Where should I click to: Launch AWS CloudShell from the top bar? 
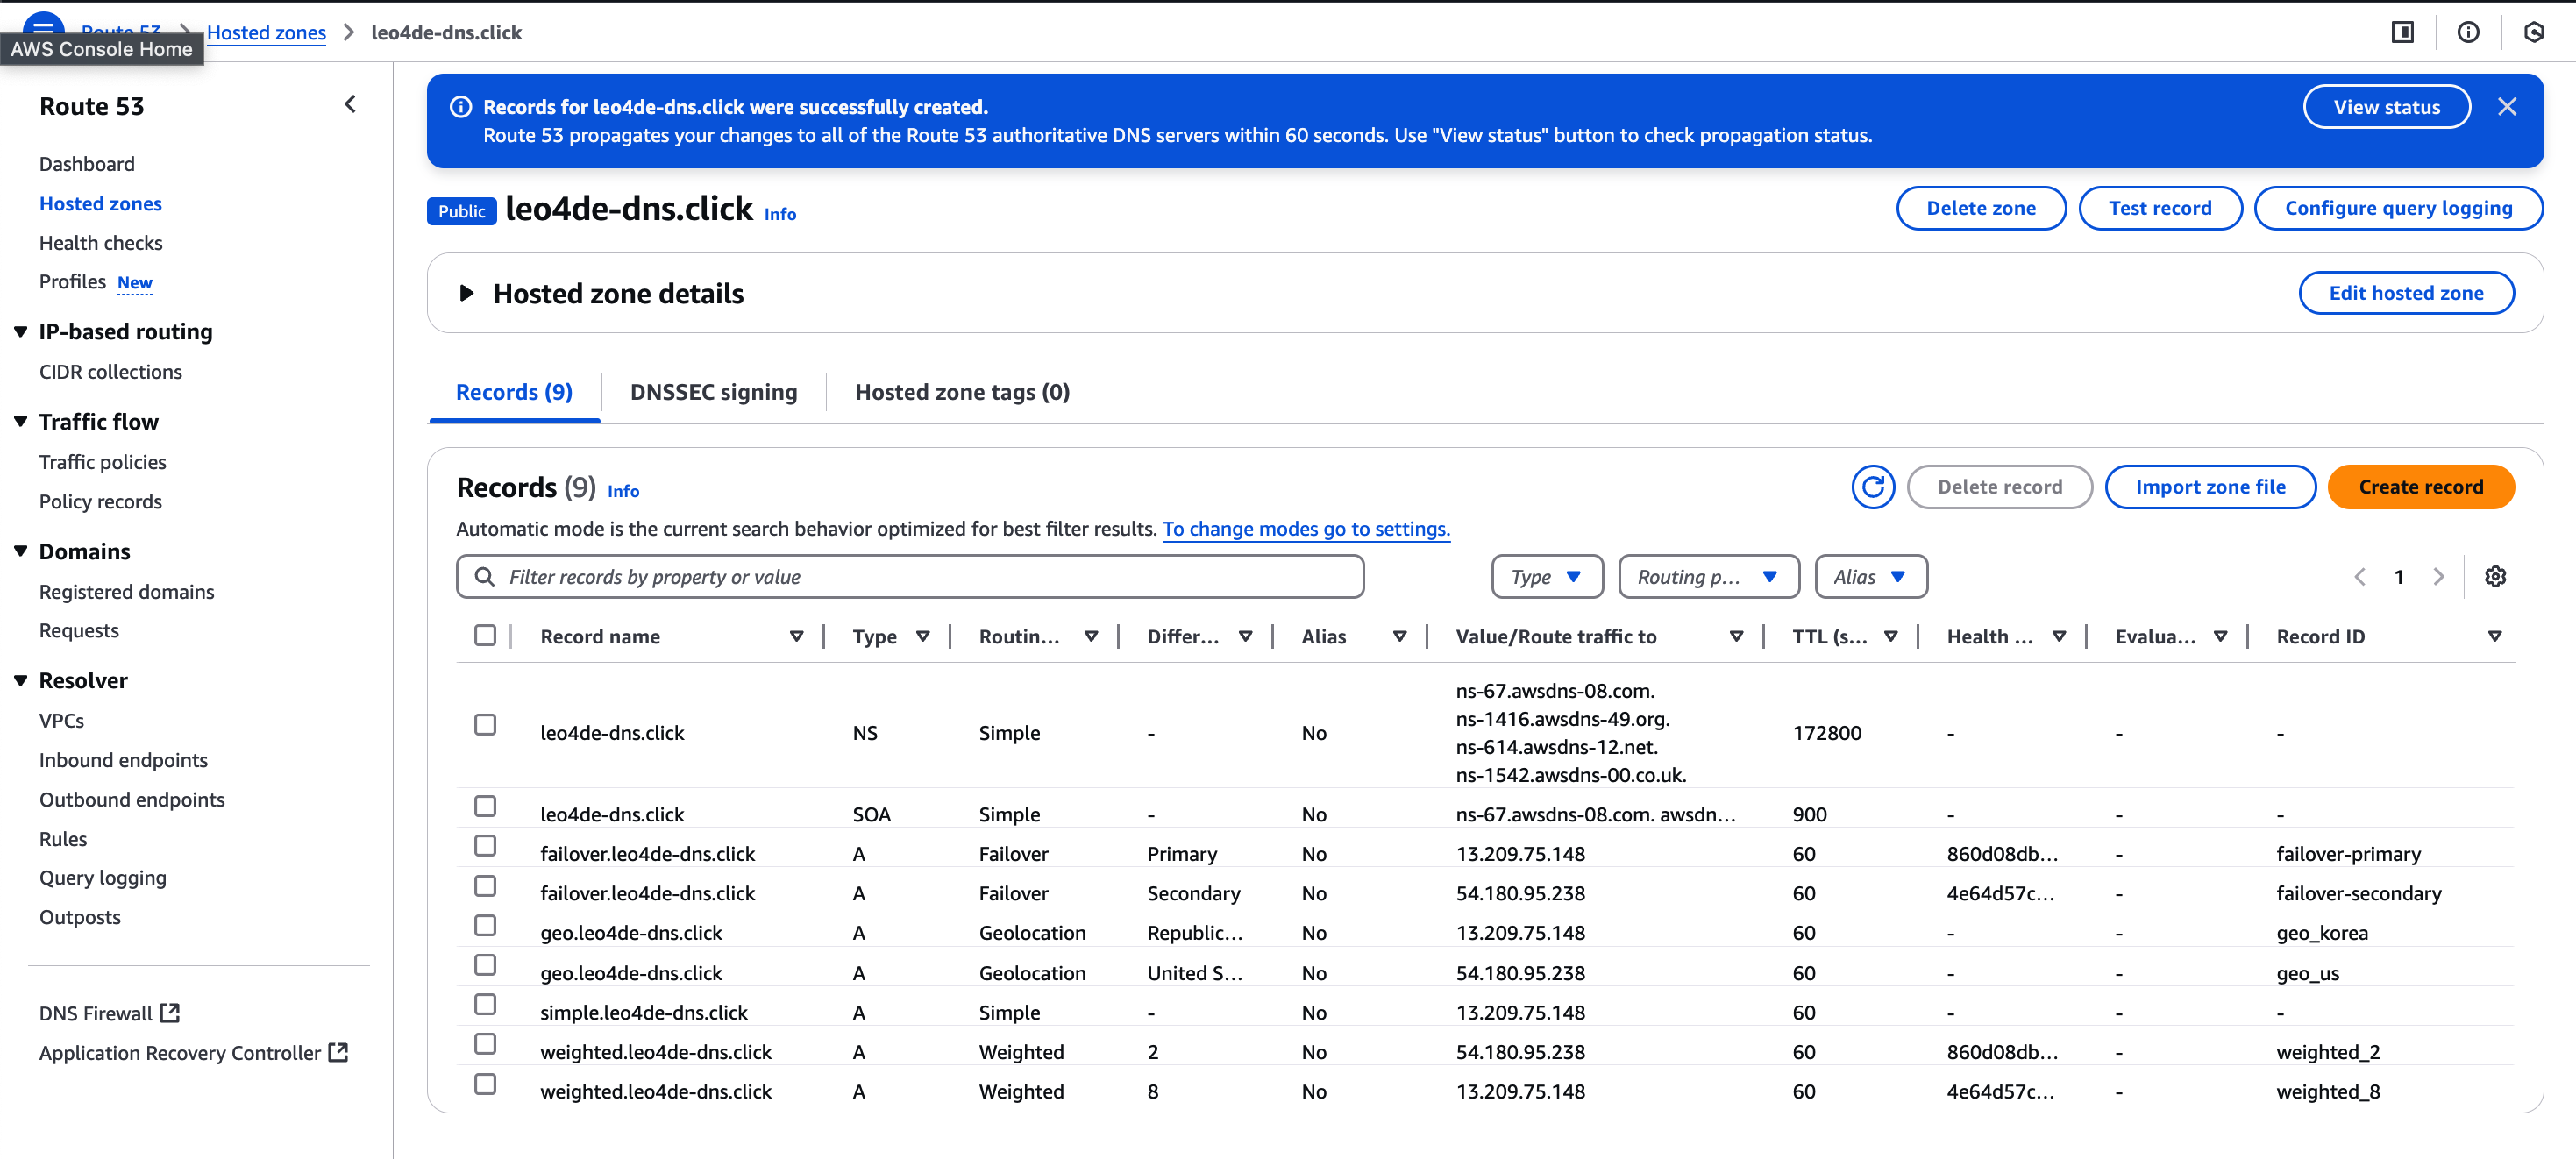pos(2534,32)
